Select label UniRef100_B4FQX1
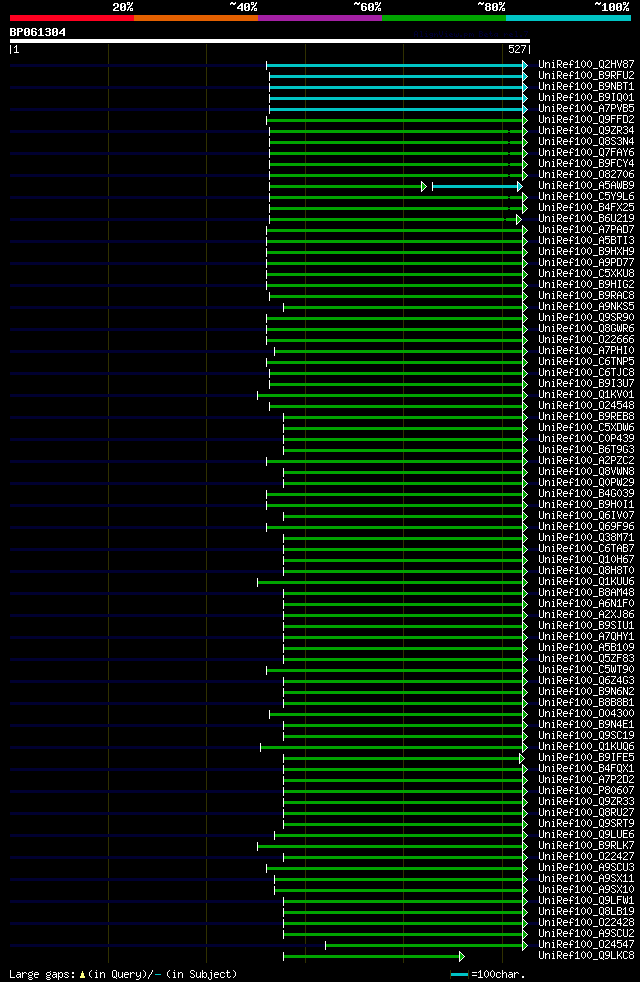This screenshot has height=982, width=640. [586, 768]
